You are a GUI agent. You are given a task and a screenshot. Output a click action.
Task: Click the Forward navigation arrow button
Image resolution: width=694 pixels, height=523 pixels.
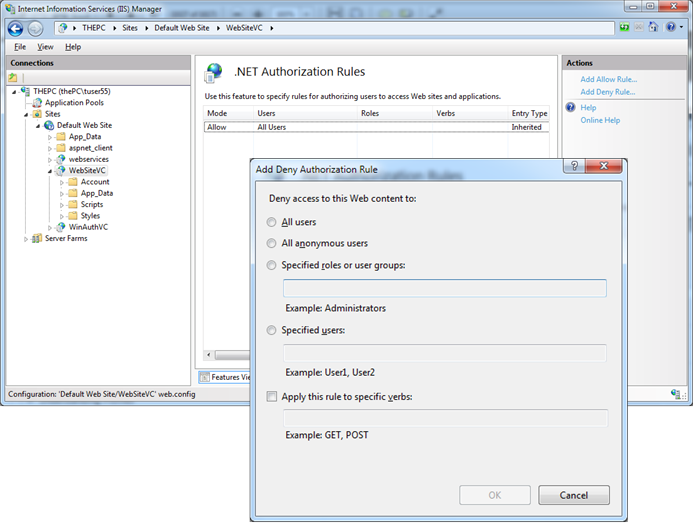[x=35, y=29]
